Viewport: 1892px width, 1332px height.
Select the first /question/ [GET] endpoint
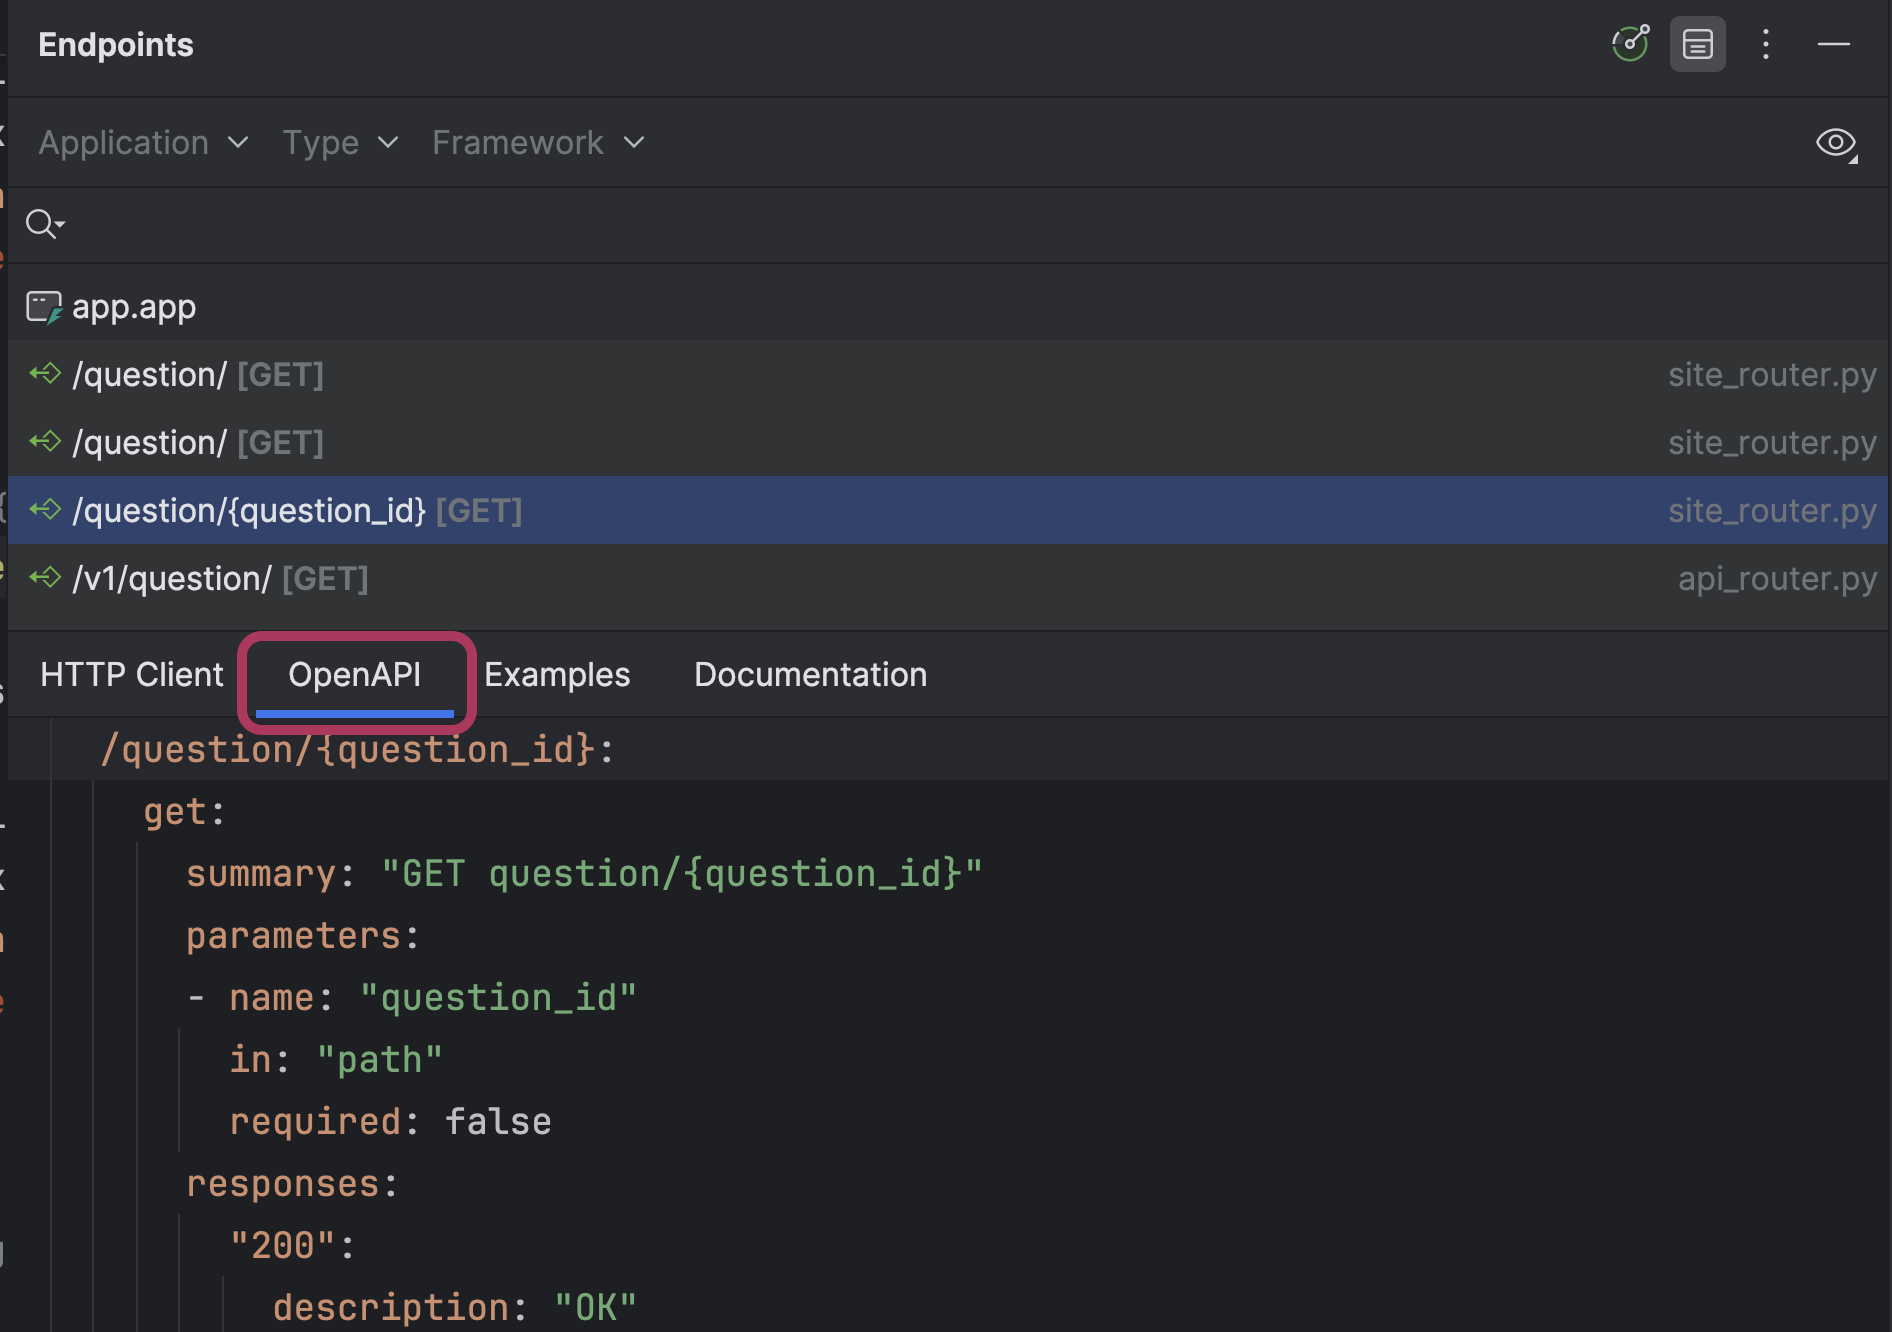click(948, 375)
